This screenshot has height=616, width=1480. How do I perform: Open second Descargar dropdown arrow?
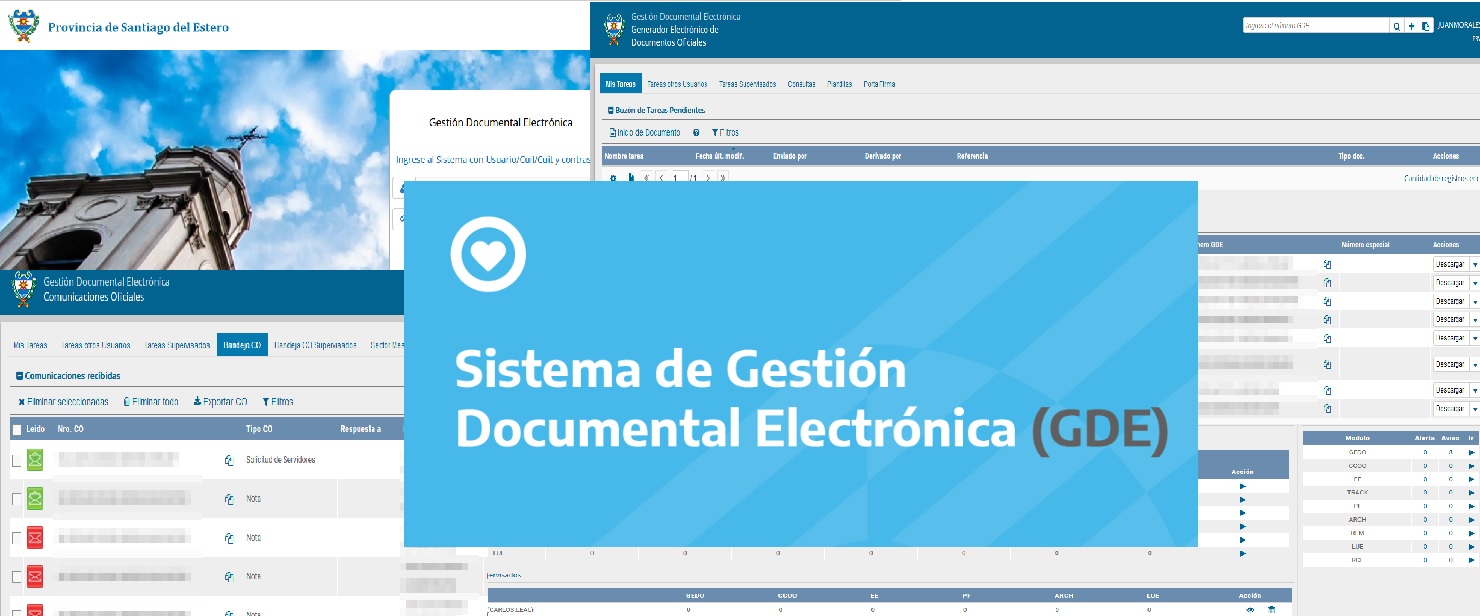1474,283
